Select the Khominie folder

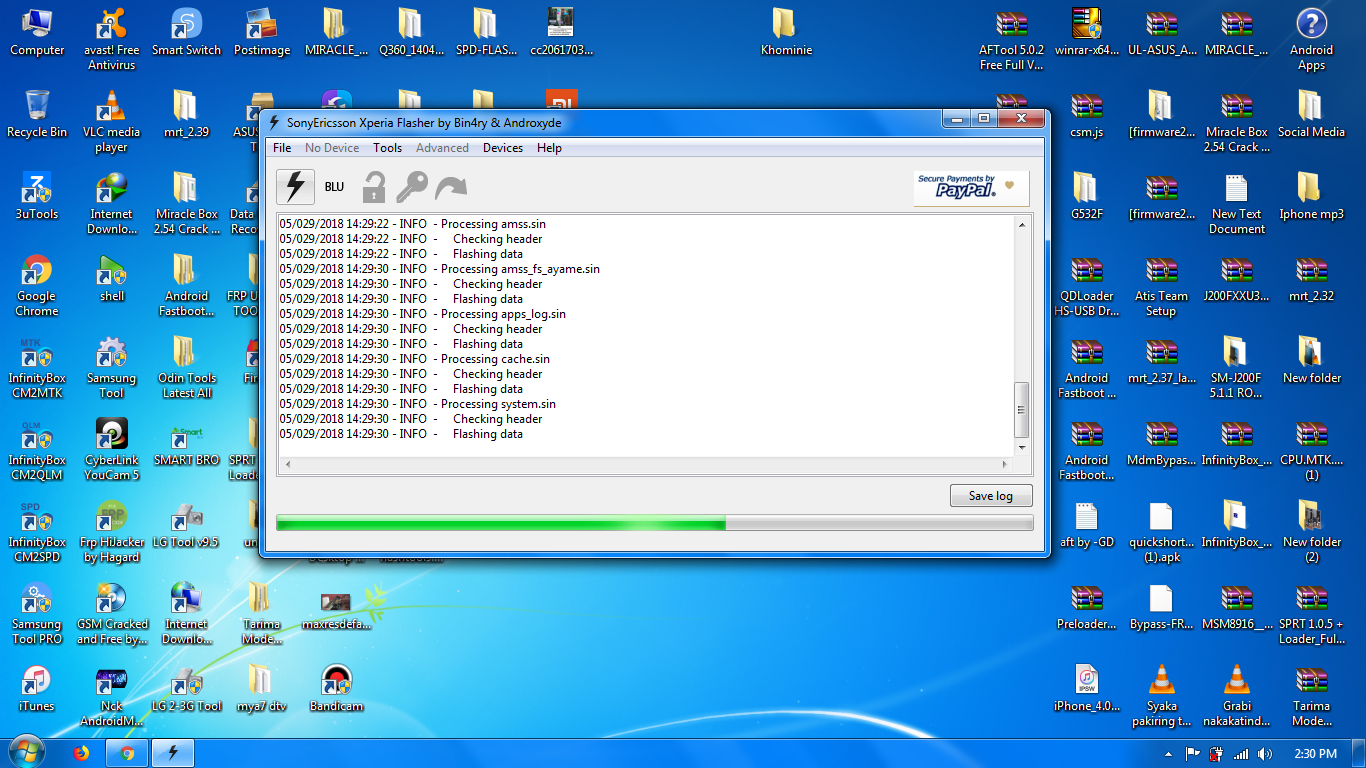click(787, 33)
